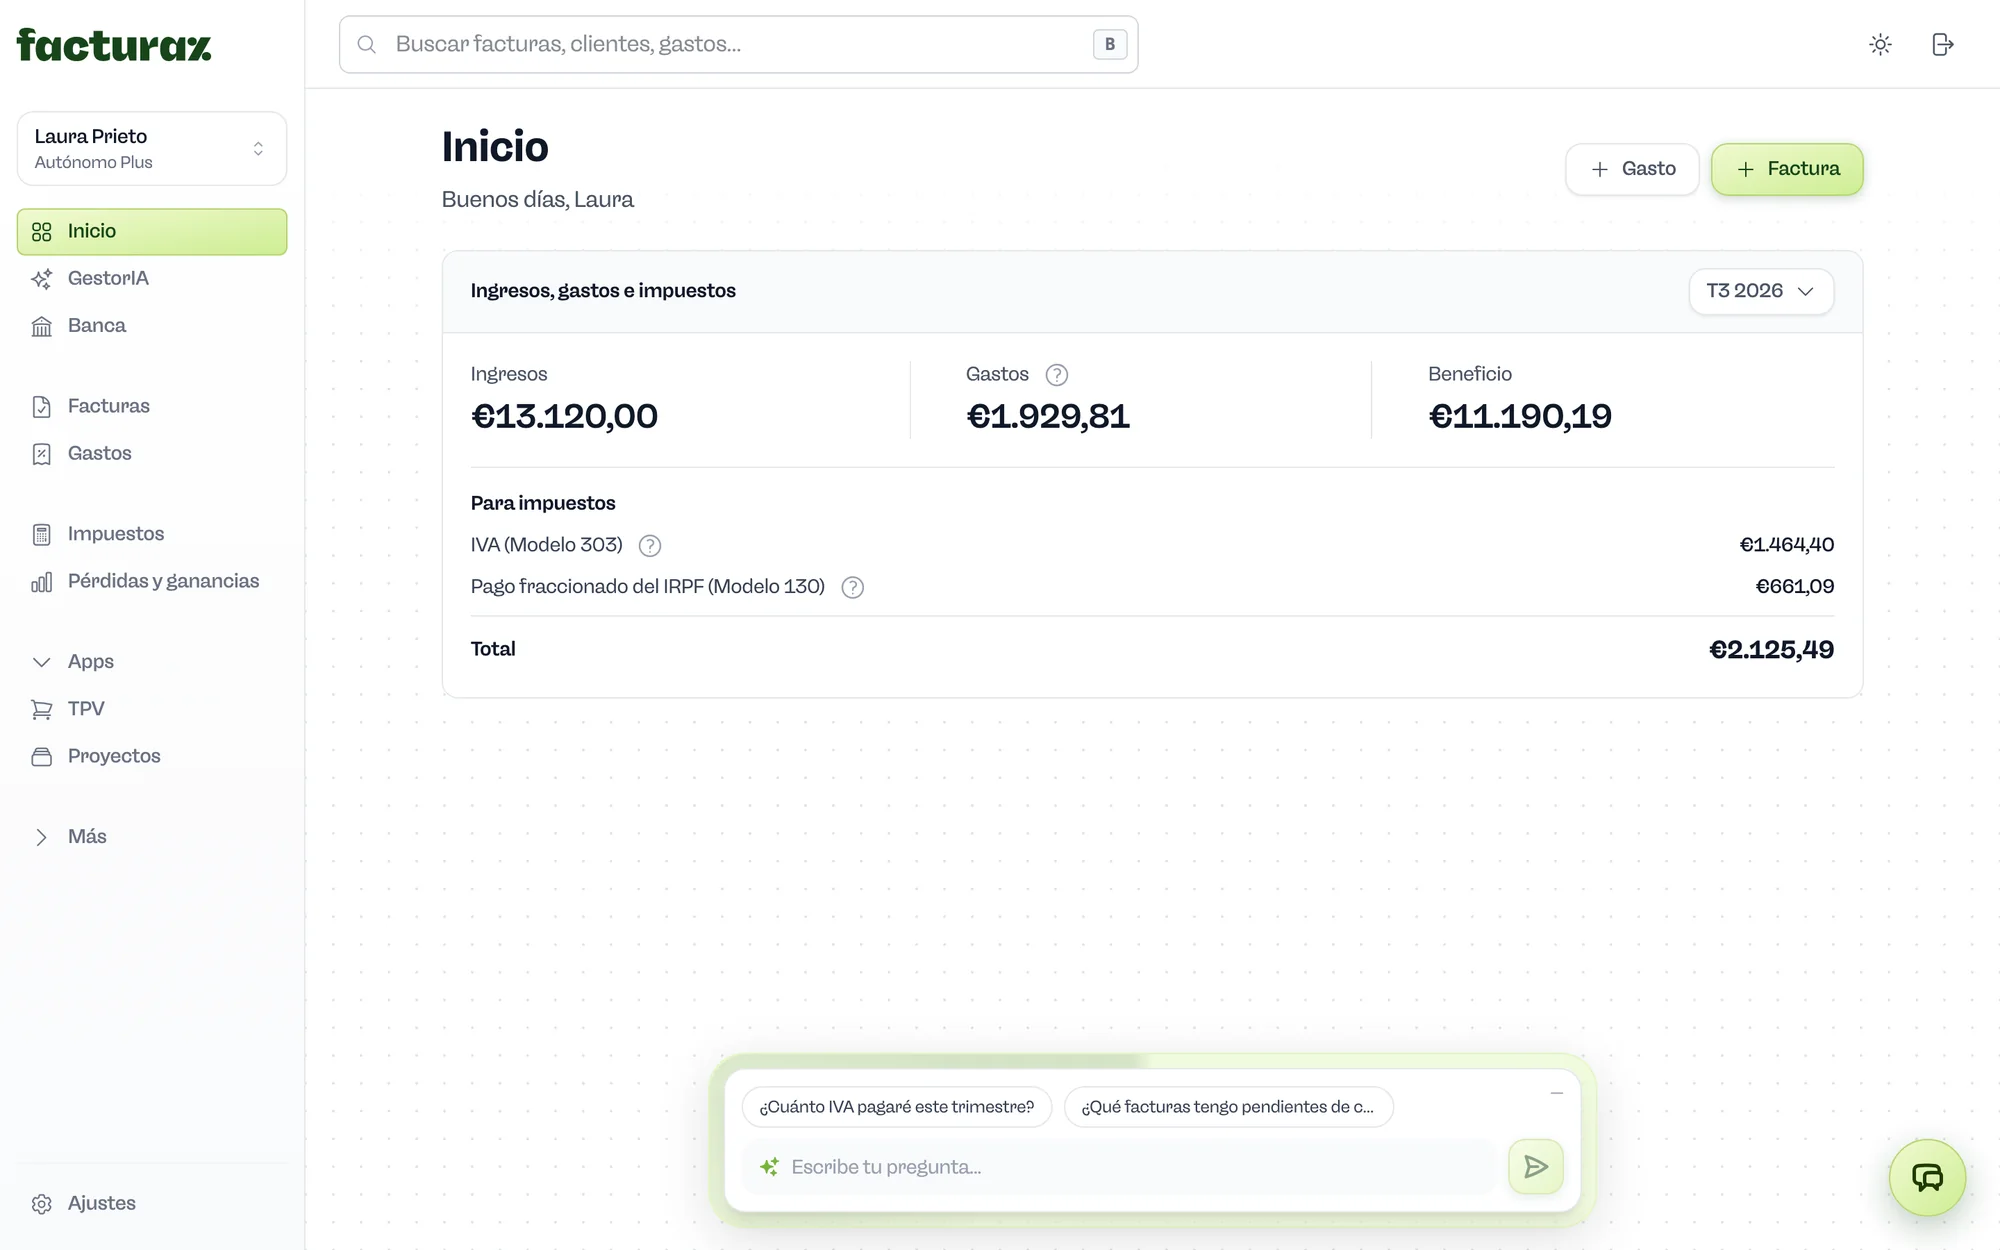Collapse the Apps section
Viewport: 2000px width, 1250px height.
[152, 662]
